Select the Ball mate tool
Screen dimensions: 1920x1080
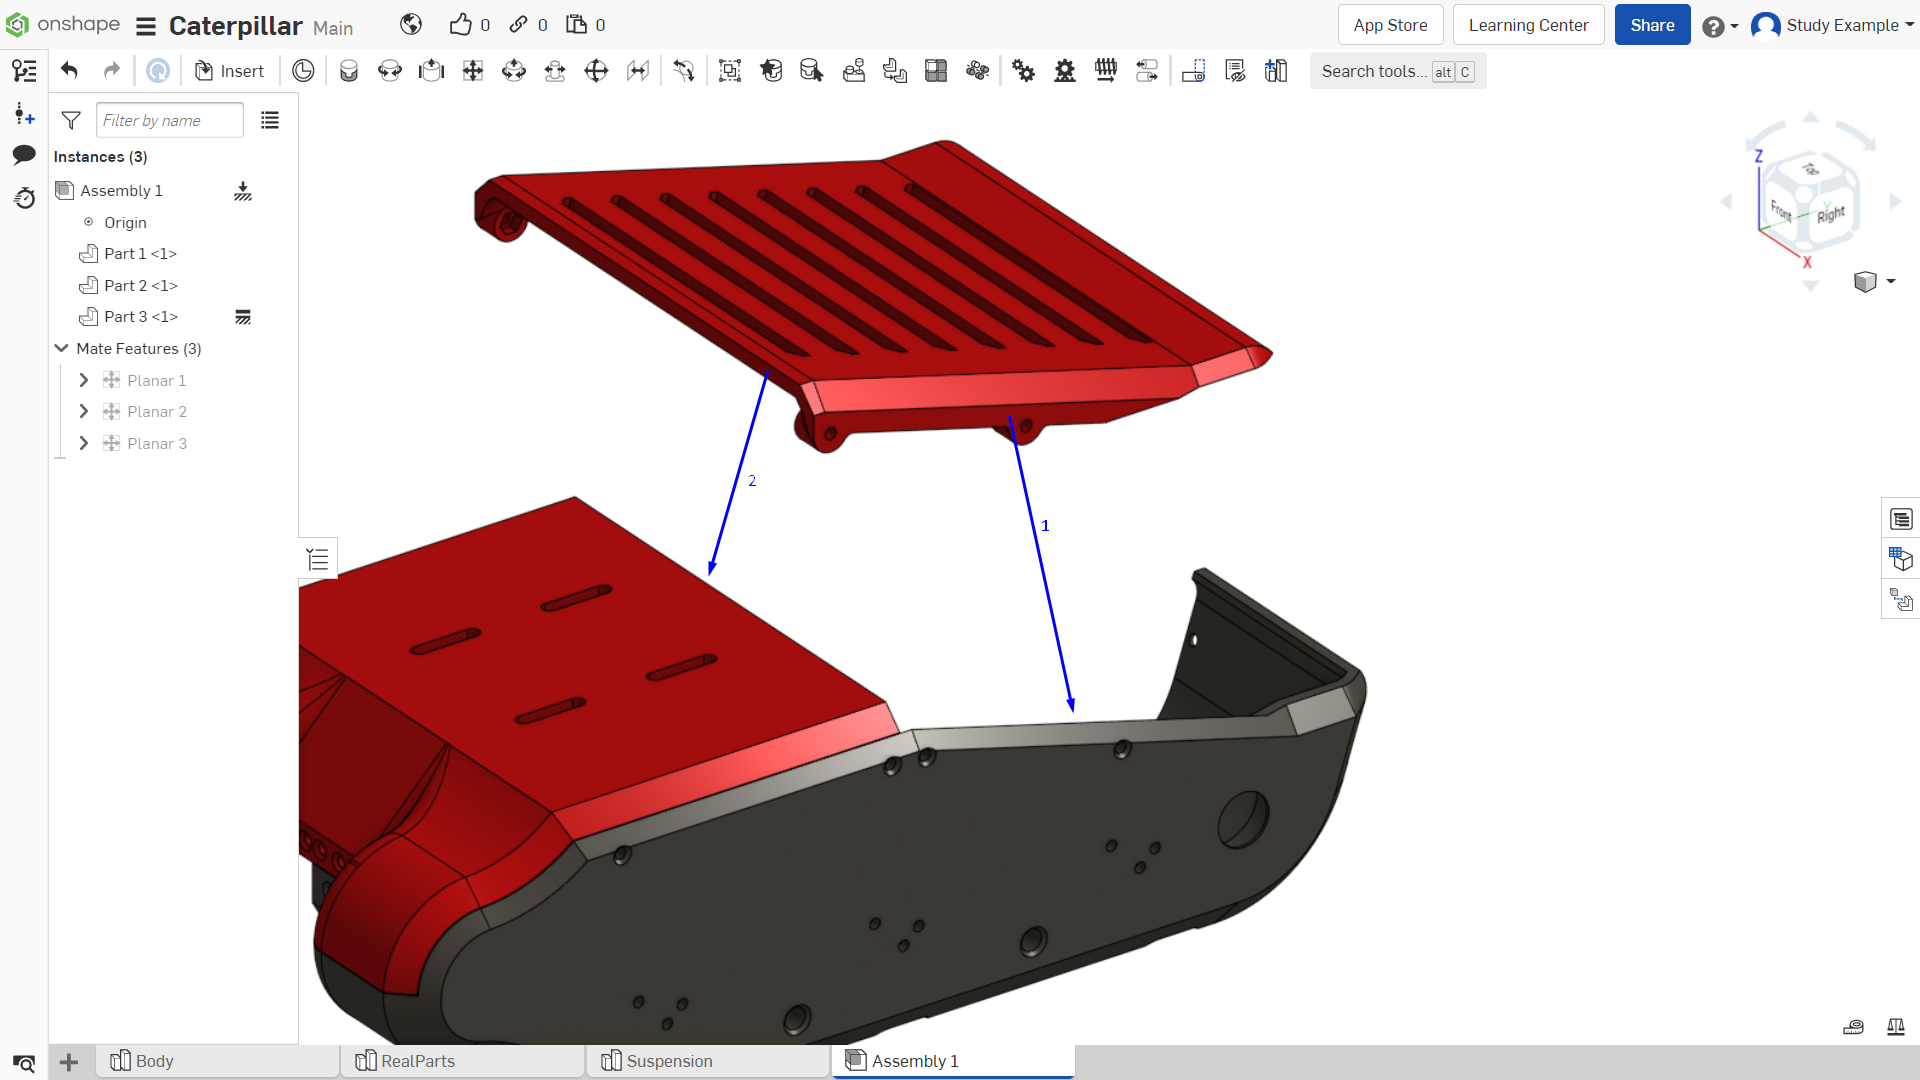pyautogui.click(x=596, y=70)
